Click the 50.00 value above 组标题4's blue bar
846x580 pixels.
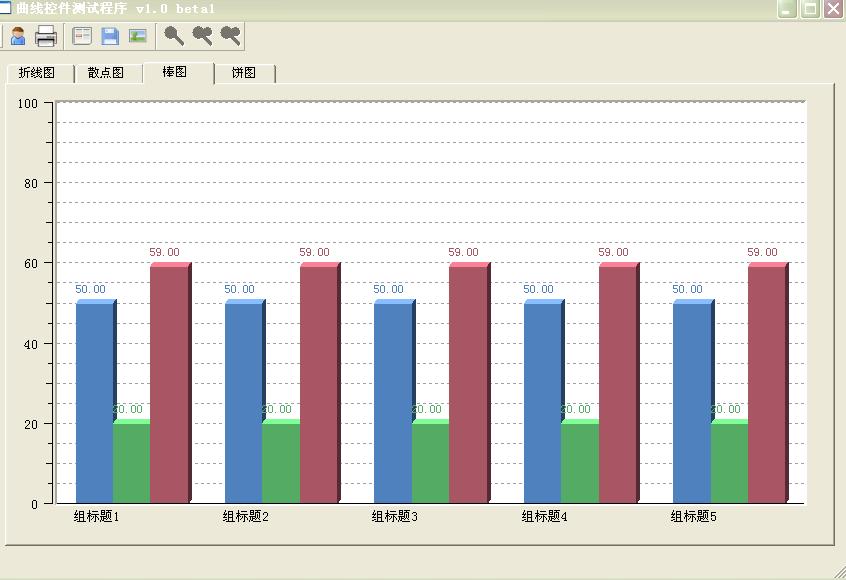tap(538, 289)
